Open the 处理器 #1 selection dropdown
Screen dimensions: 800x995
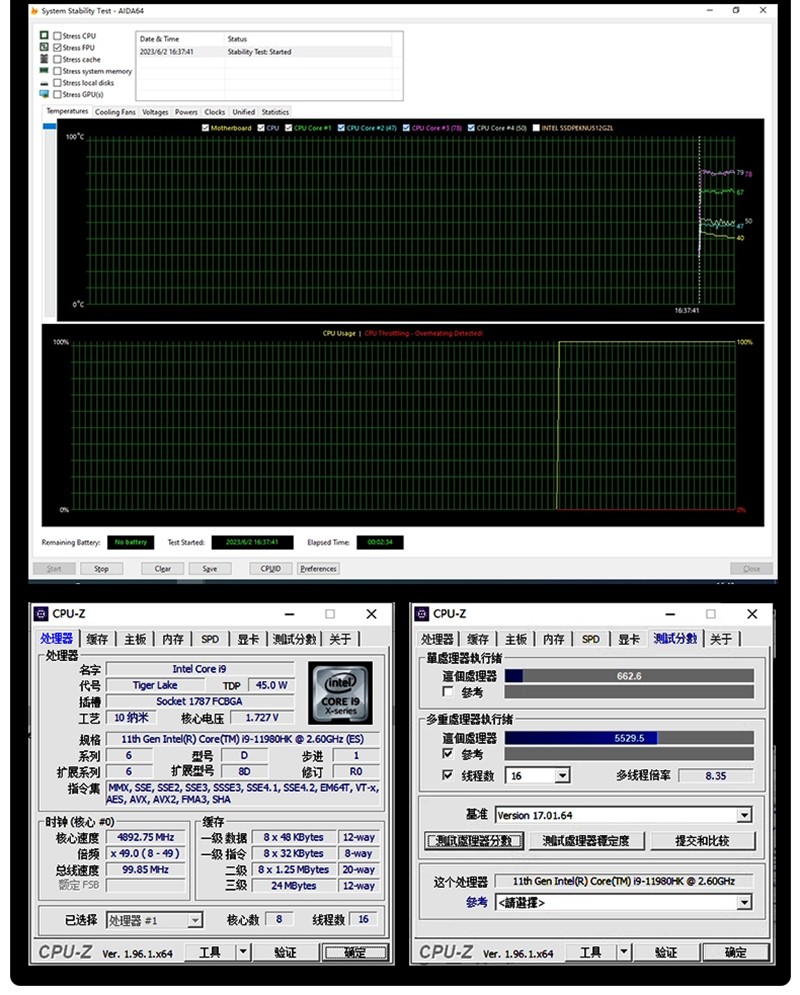pyautogui.click(x=195, y=920)
